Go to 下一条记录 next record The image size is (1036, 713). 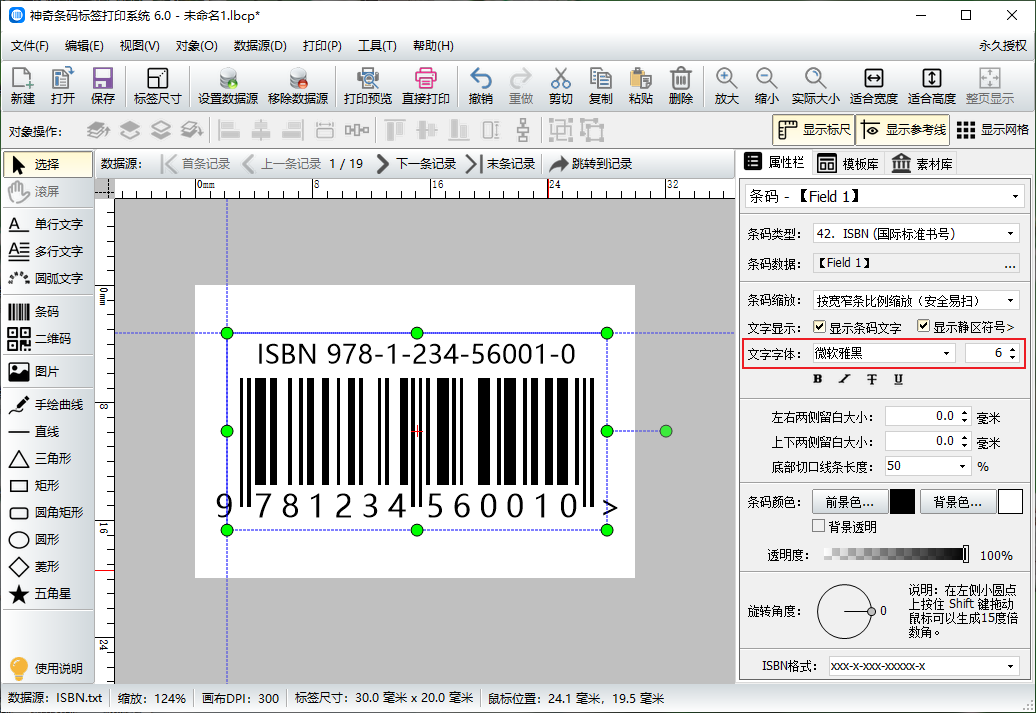[416, 163]
